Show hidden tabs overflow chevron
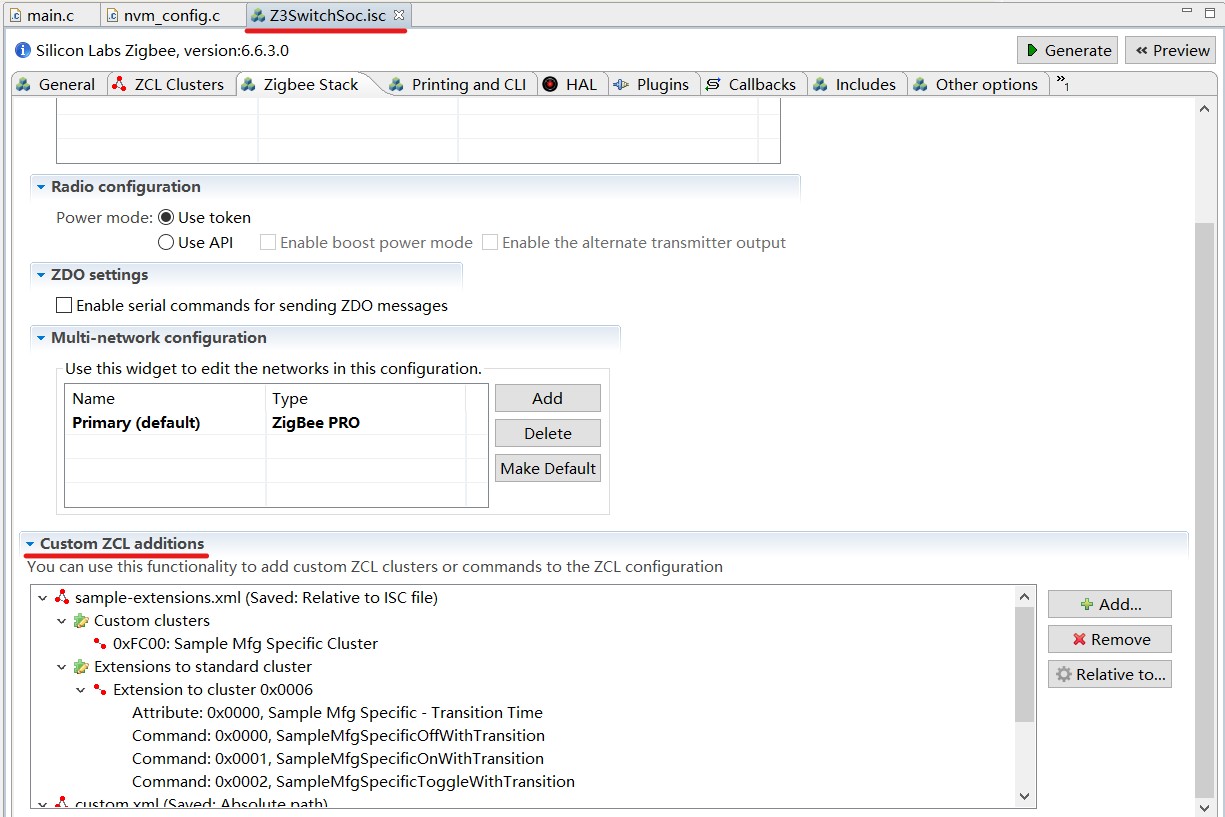 (1062, 84)
